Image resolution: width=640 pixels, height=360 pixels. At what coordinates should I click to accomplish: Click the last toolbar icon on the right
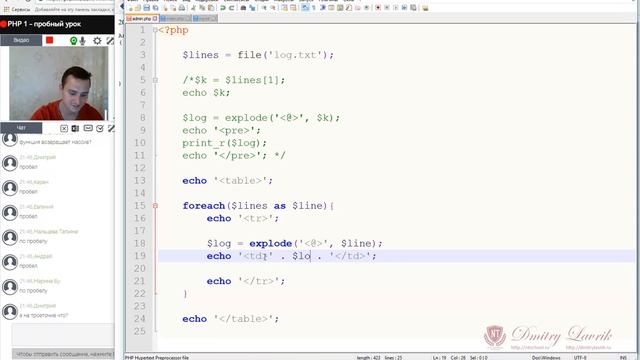coord(425,8)
